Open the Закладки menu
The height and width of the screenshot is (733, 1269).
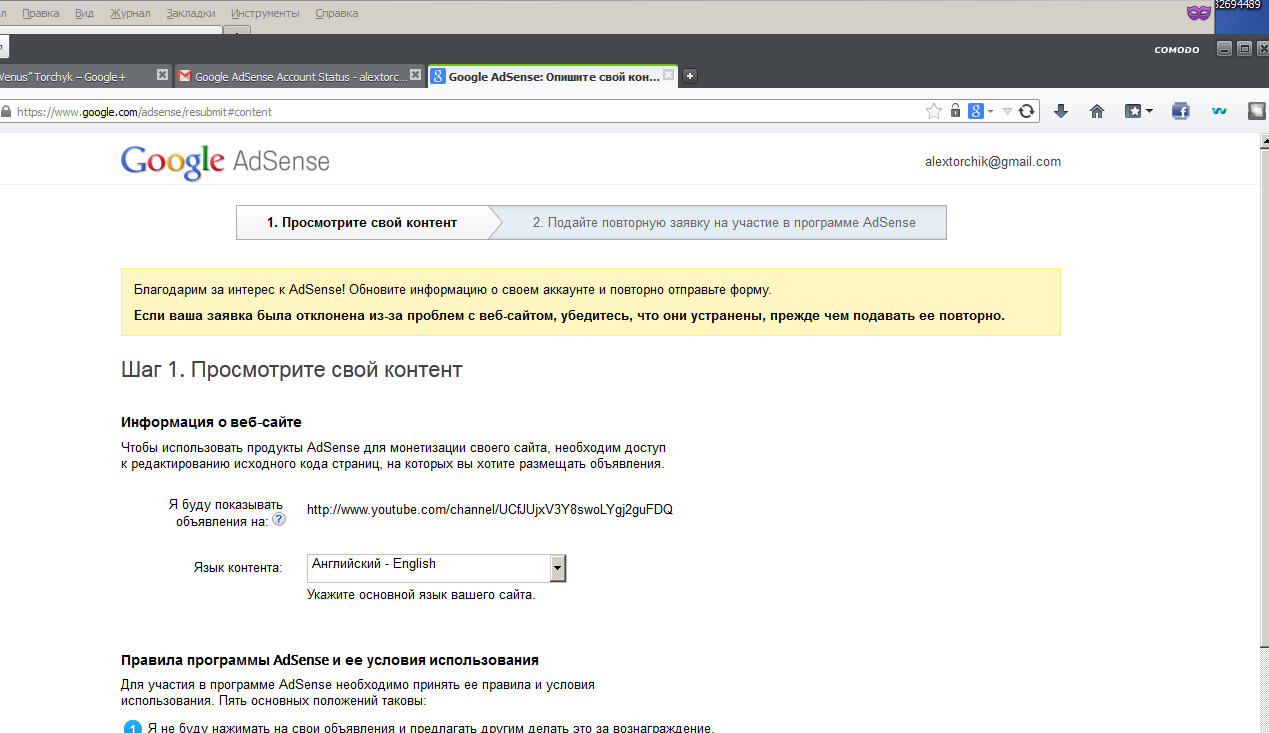[x=190, y=13]
